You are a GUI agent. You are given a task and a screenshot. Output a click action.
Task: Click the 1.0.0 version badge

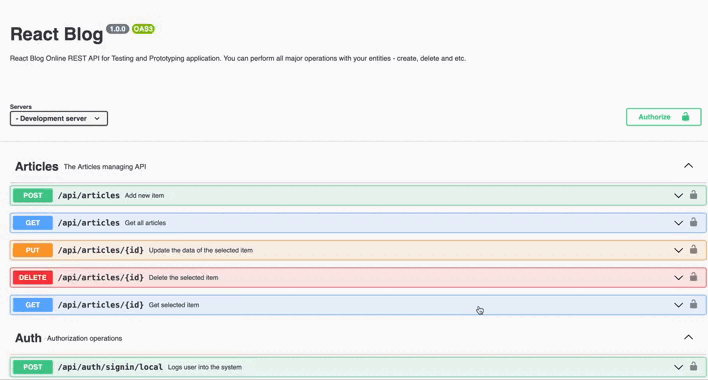(x=117, y=29)
